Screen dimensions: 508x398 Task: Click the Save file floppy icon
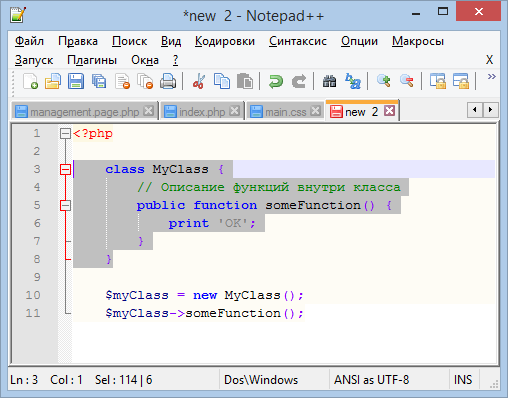(76, 81)
